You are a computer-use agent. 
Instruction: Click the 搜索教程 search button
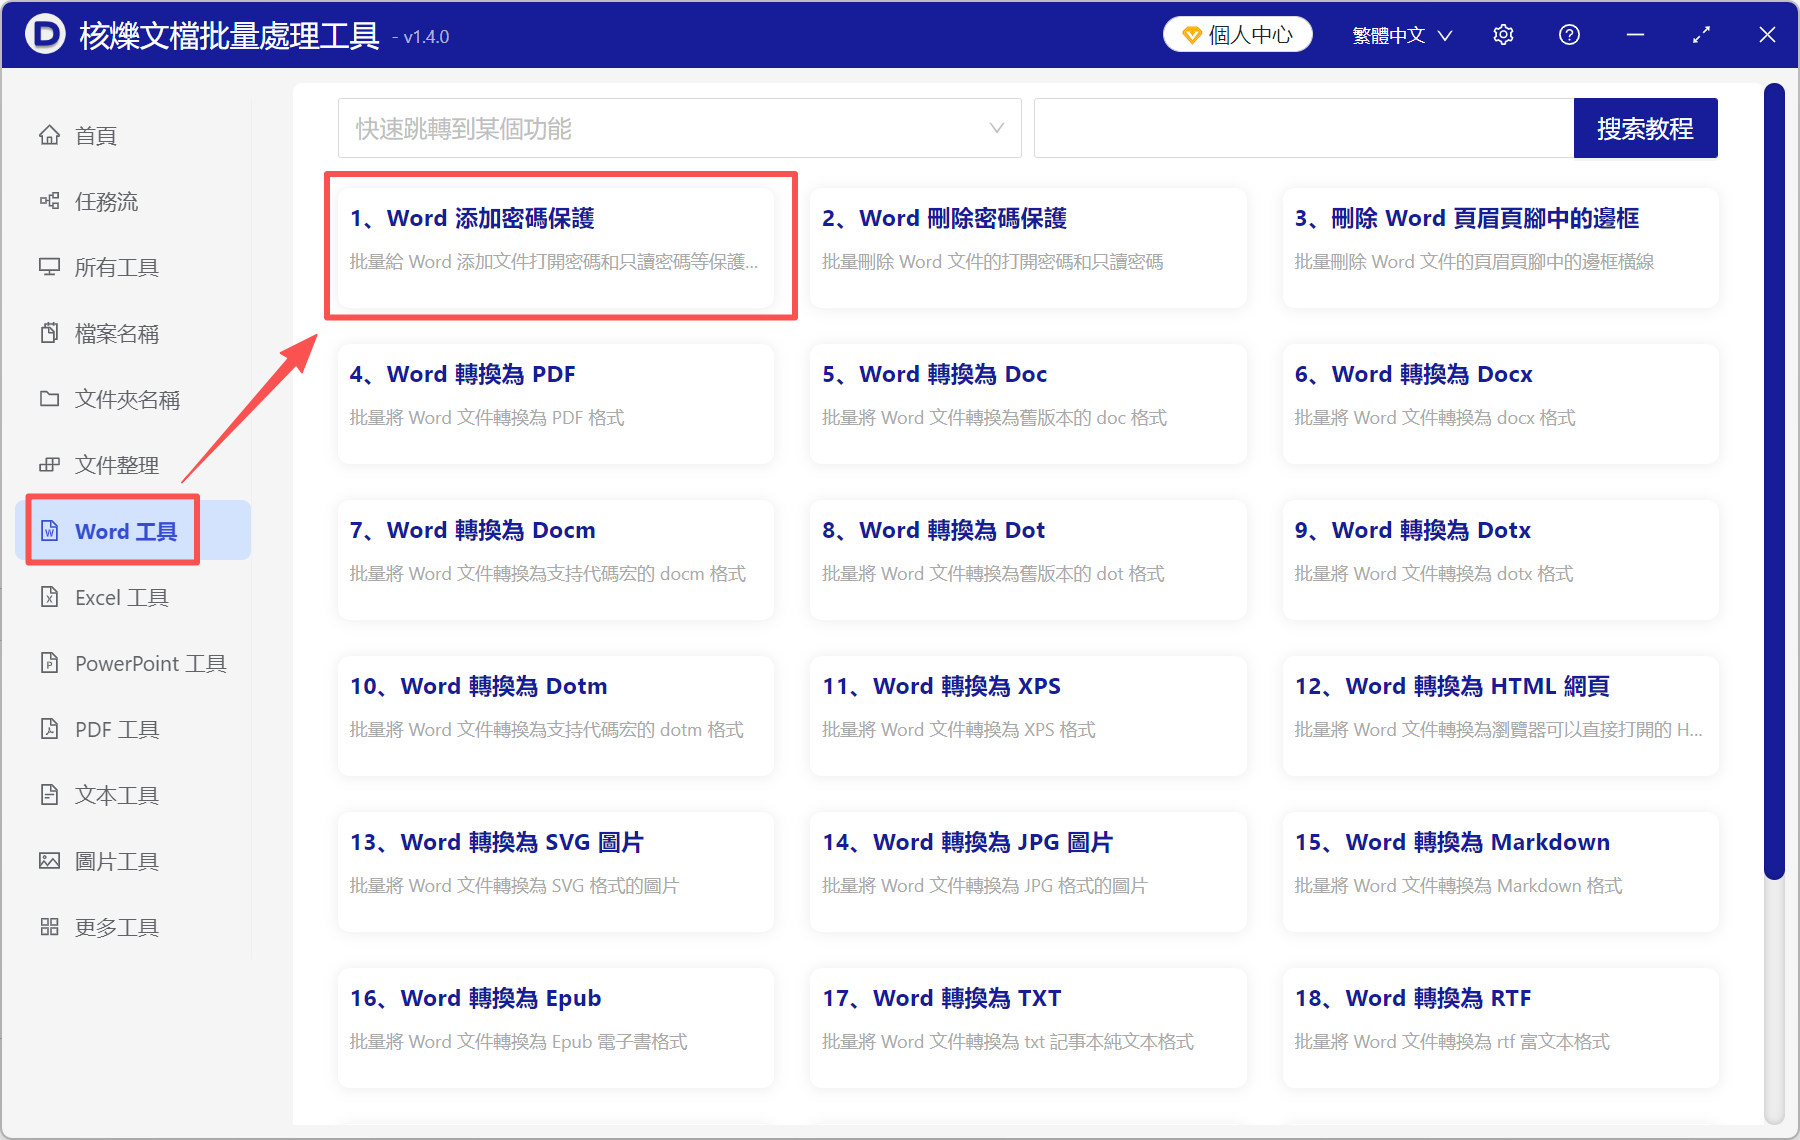point(1645,128)
